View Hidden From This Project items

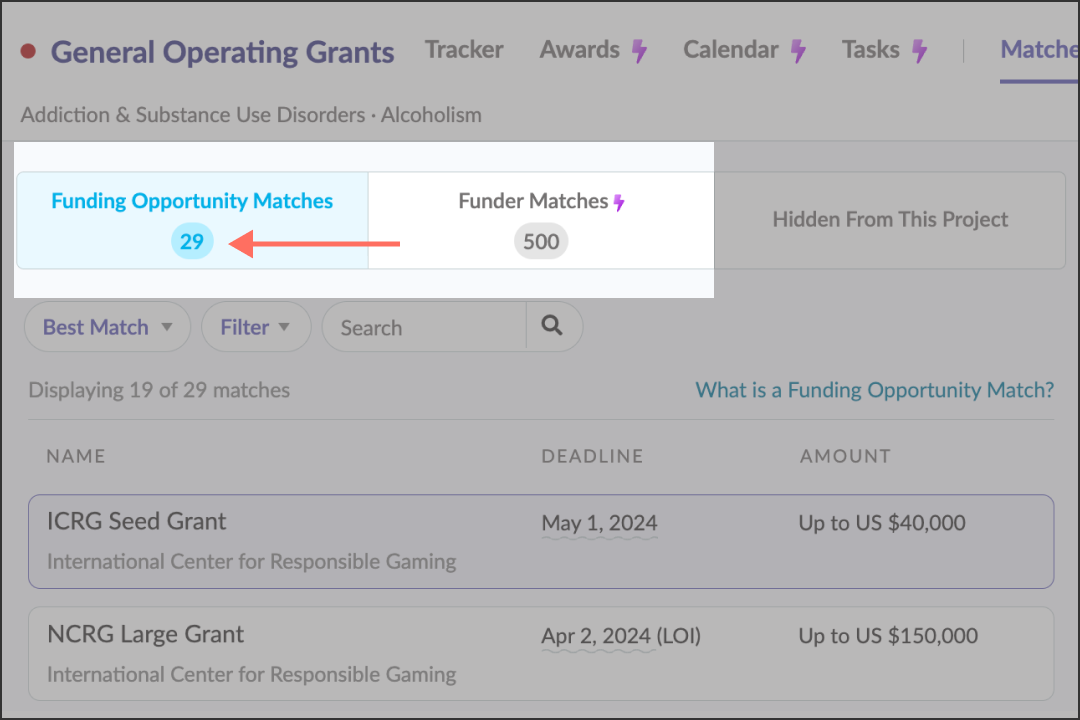tap(889, 219)
